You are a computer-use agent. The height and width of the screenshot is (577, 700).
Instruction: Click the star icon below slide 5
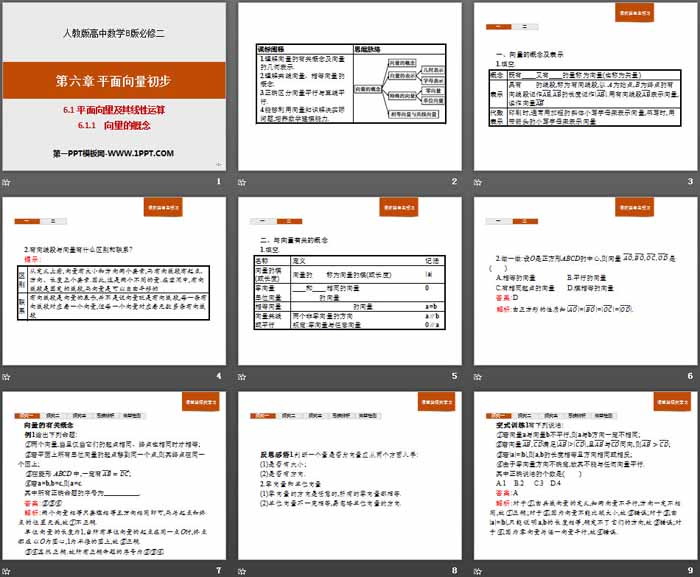(242, 376)
